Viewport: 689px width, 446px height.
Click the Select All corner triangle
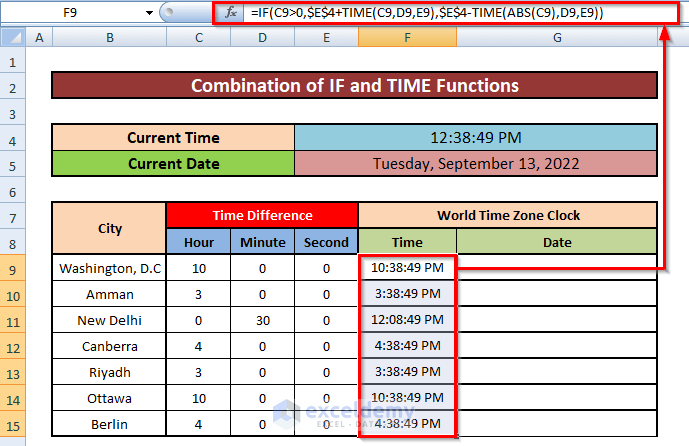12,37
